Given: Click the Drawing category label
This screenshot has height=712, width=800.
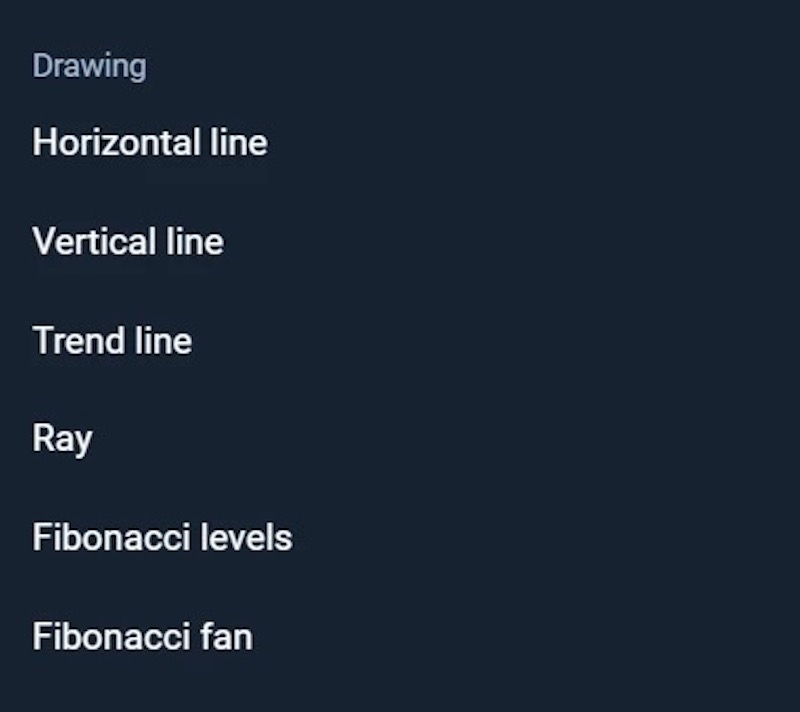Looking at the screenshot, I should point(89,66).
